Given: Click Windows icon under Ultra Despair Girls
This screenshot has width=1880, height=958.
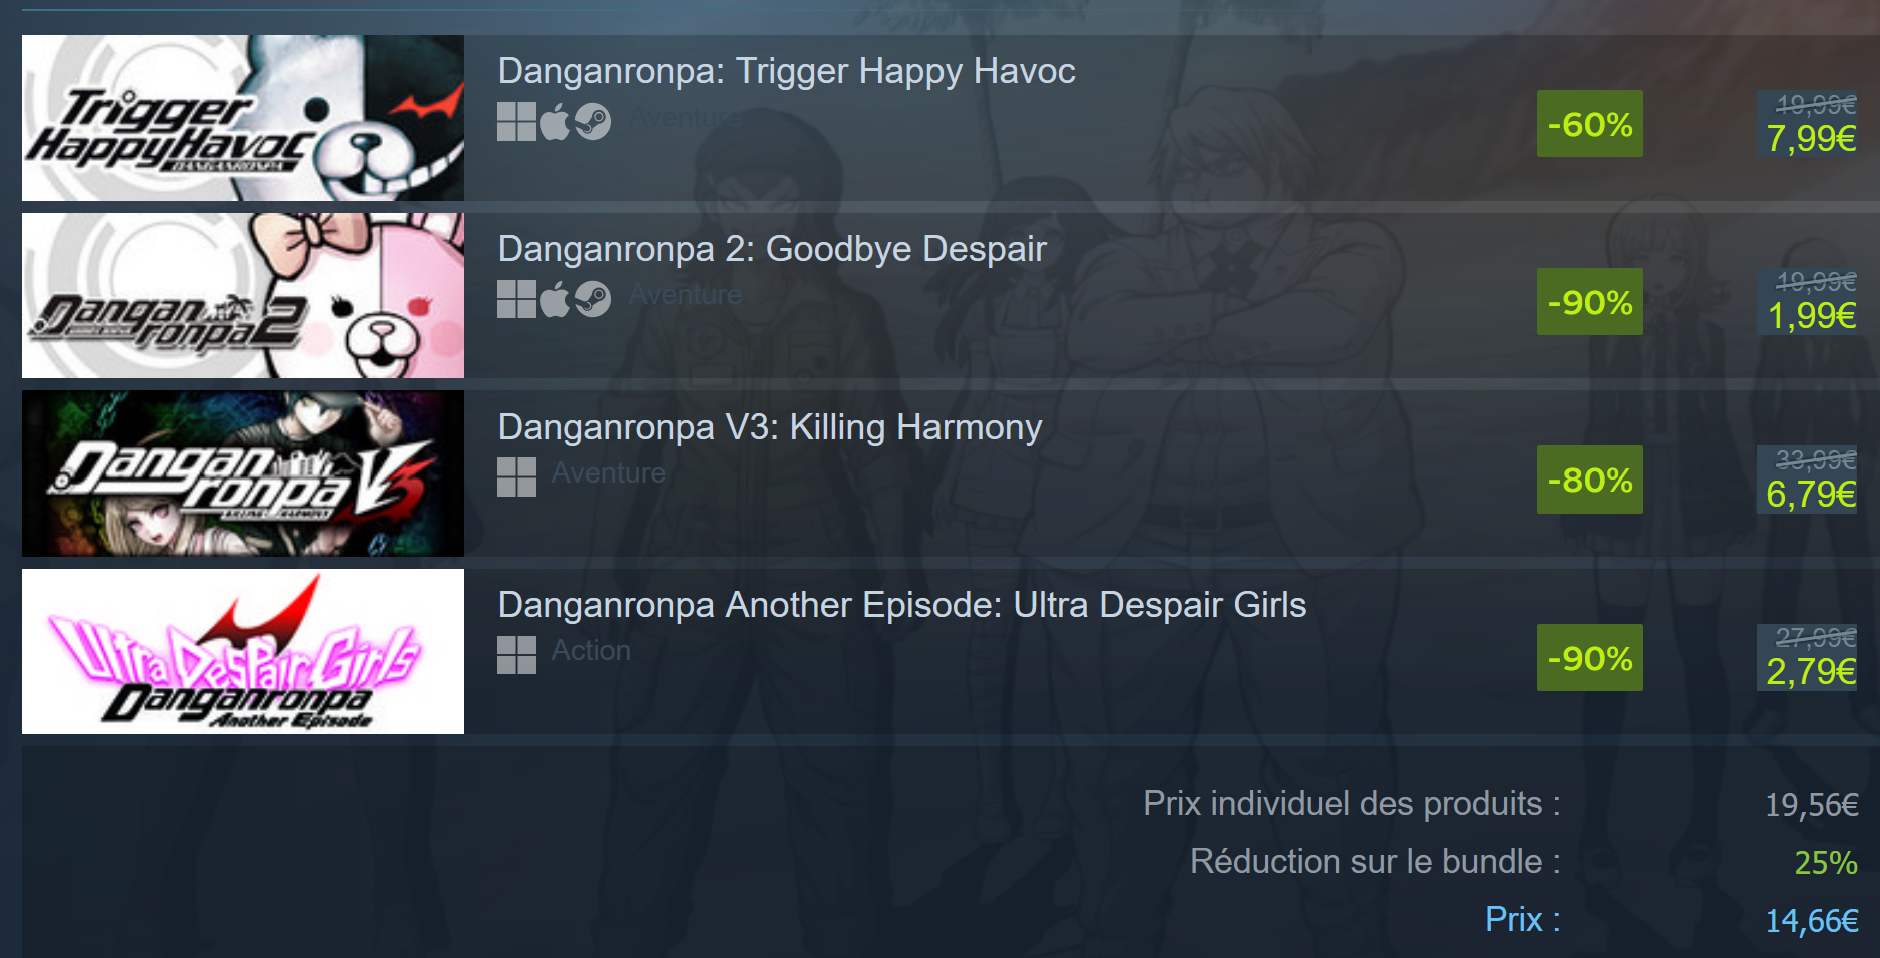Looking at the screenshot, I should tap(516, 655).
